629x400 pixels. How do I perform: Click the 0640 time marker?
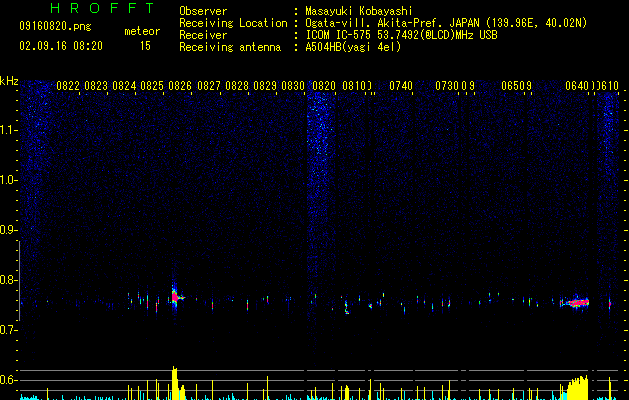(577, 85)
